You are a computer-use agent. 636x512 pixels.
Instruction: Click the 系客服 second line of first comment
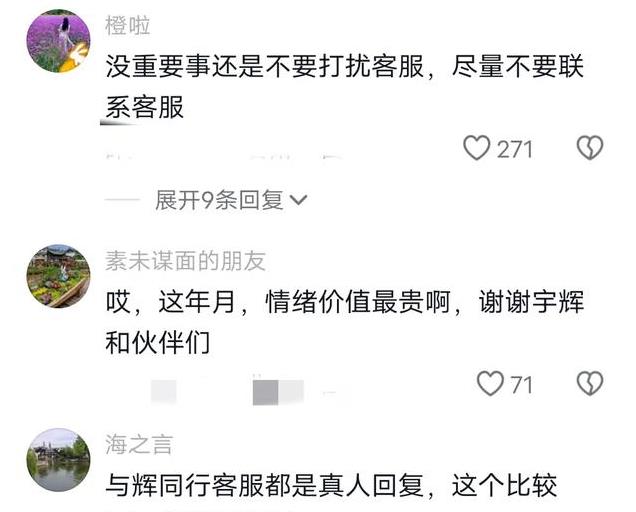tap(144, 108)
